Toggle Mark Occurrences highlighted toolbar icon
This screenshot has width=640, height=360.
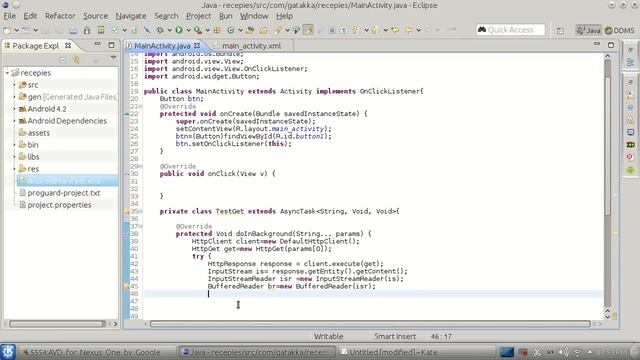pos(308,30)
